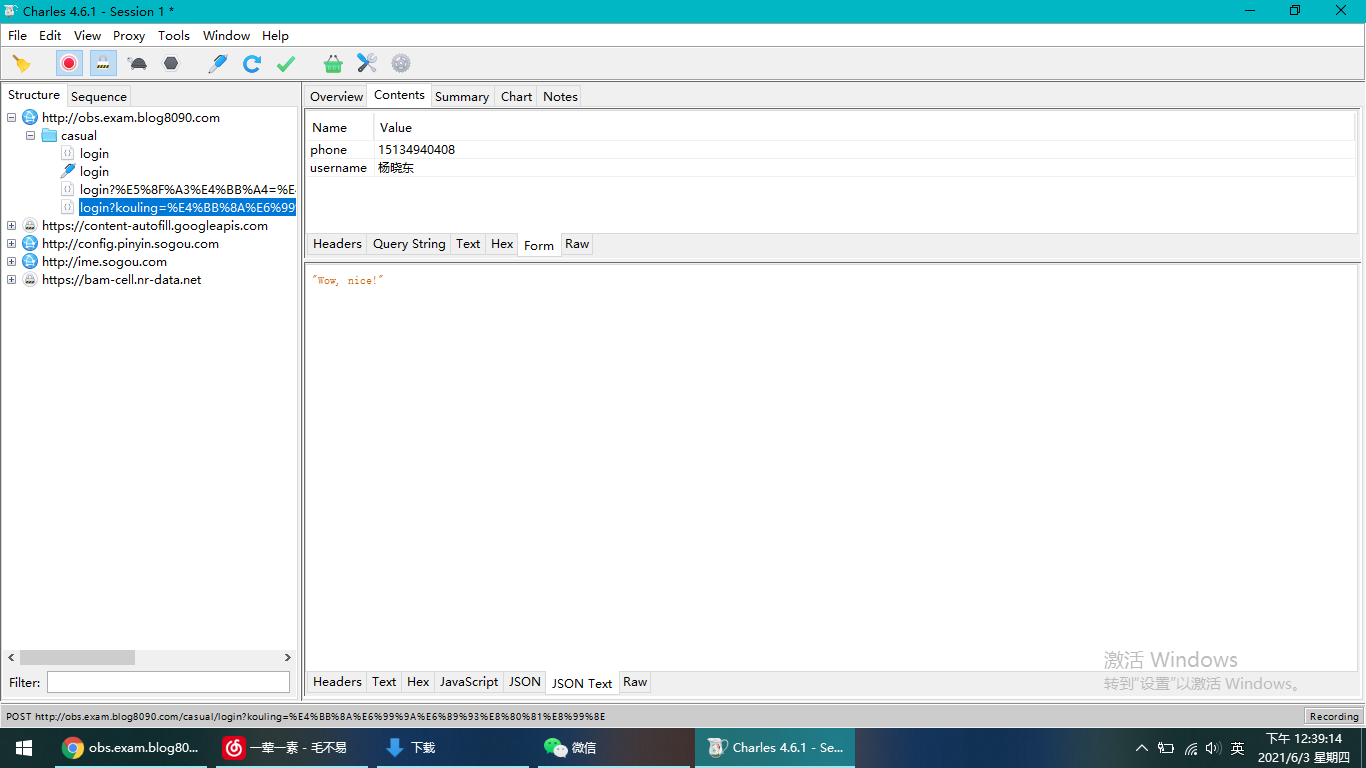This screenshot has height=768, width=1366.
Task: Select https://bam-cell.nr-data.net host
Action: click(122, 280)
